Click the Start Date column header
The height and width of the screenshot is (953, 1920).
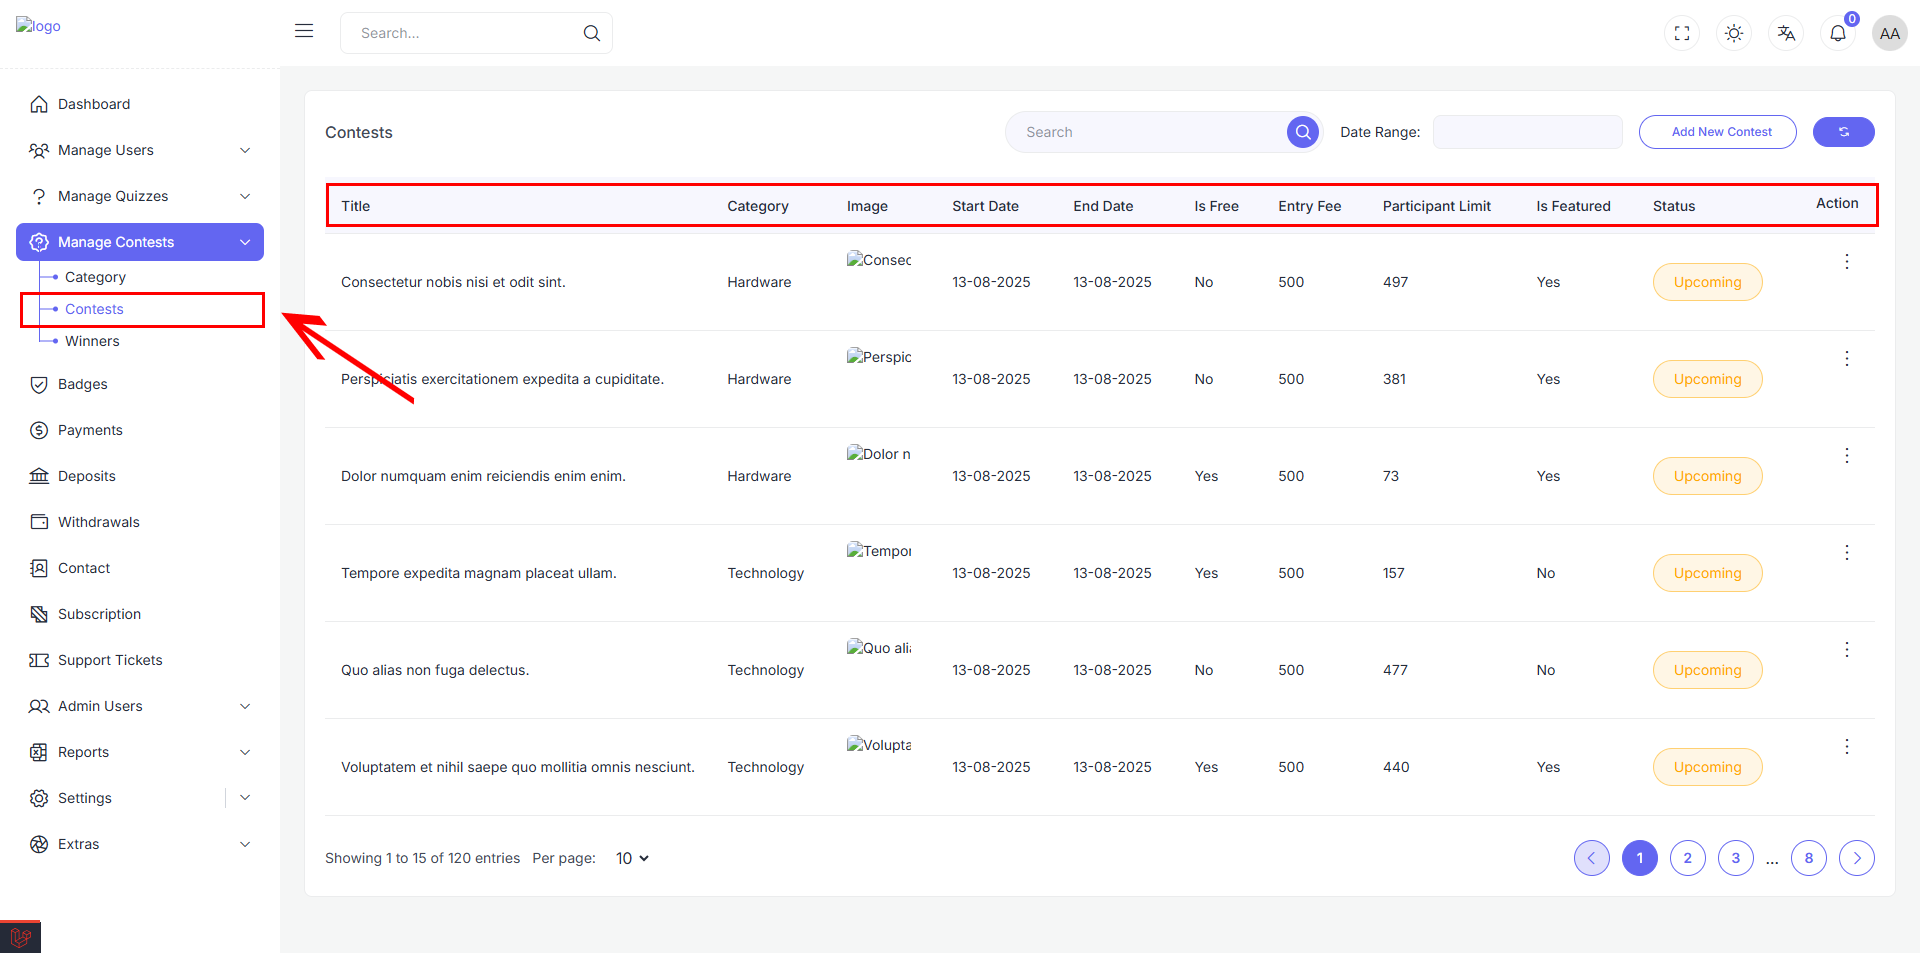pos(985,206)
